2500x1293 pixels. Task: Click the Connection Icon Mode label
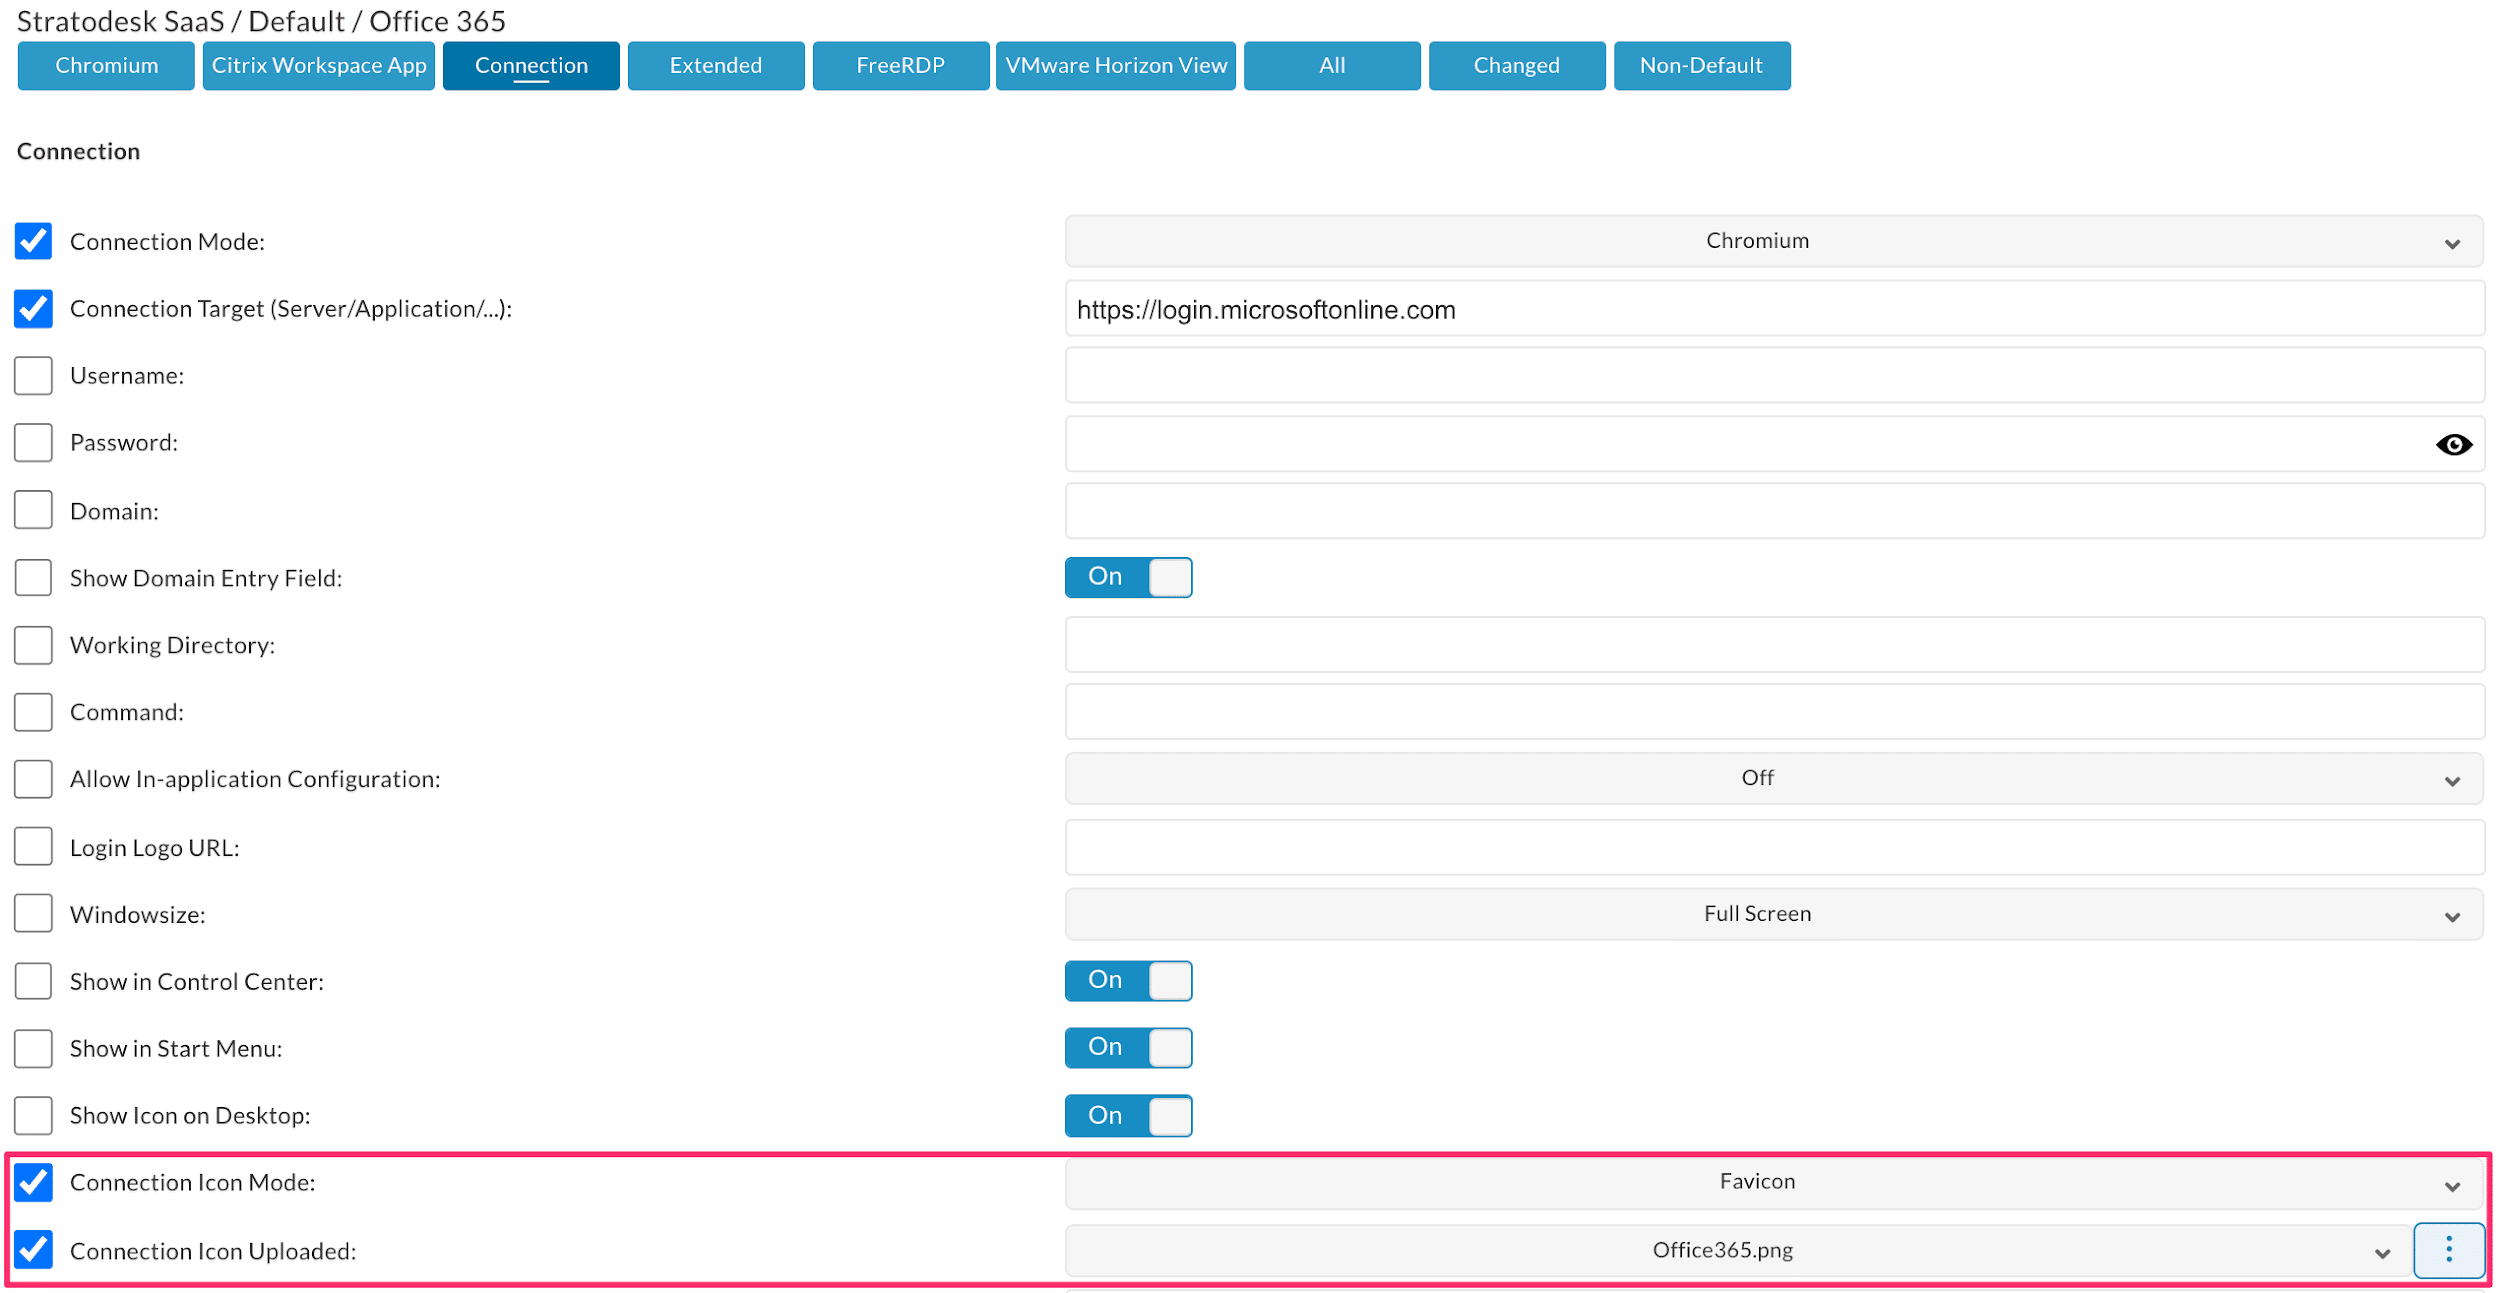[193, 1182]
